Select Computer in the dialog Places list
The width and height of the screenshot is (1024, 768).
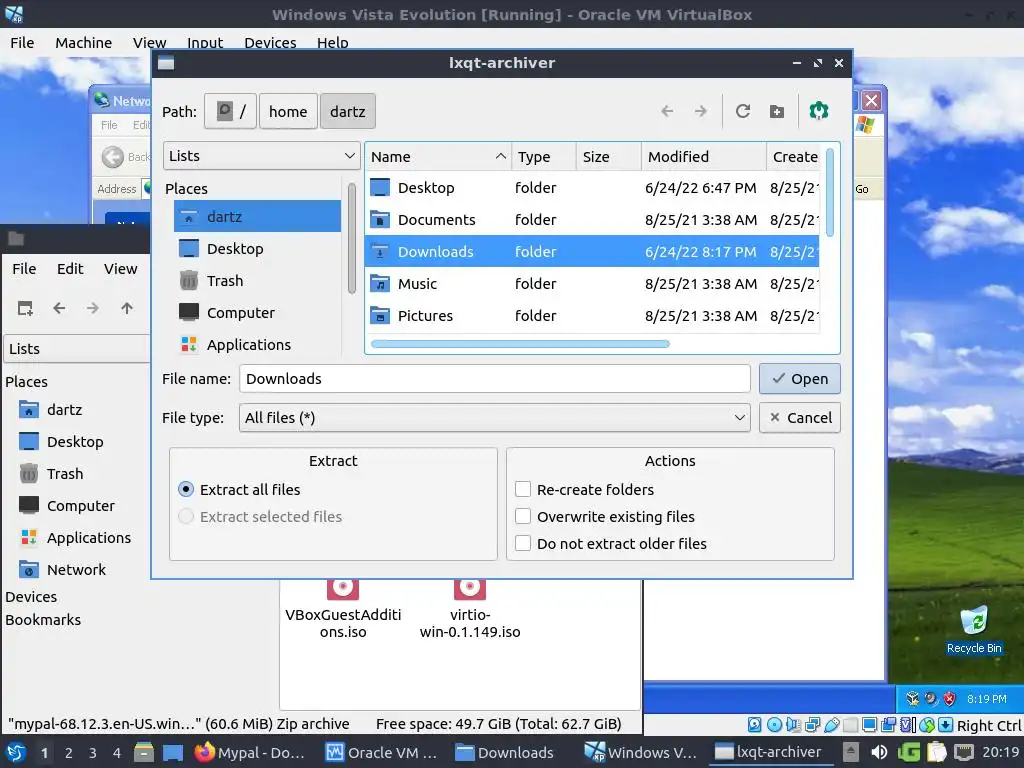(x=257, y=313)
